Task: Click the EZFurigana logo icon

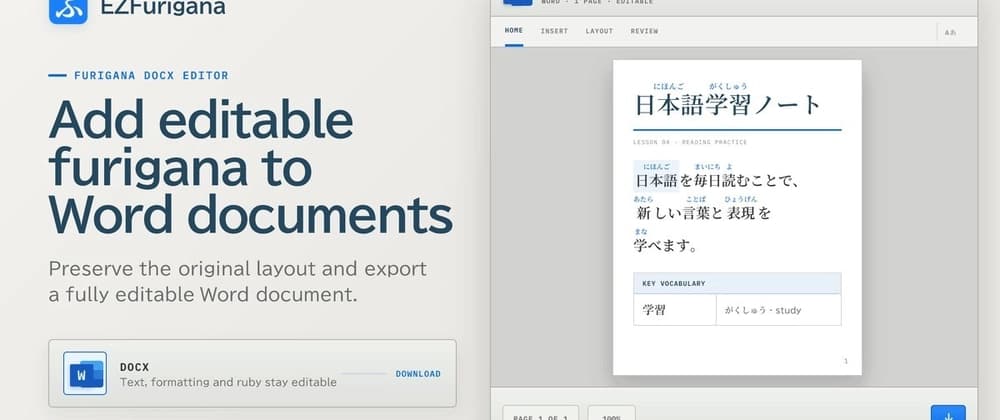Action: click(68, 9)
